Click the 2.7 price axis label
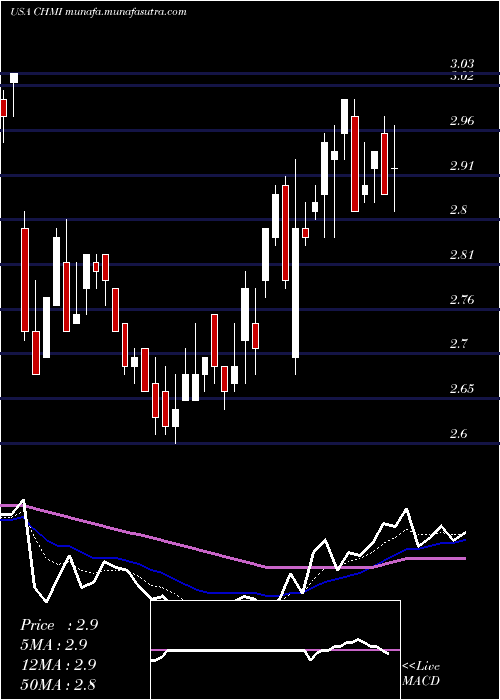This screenshot has width=500, height=700. tap(458, 344)
